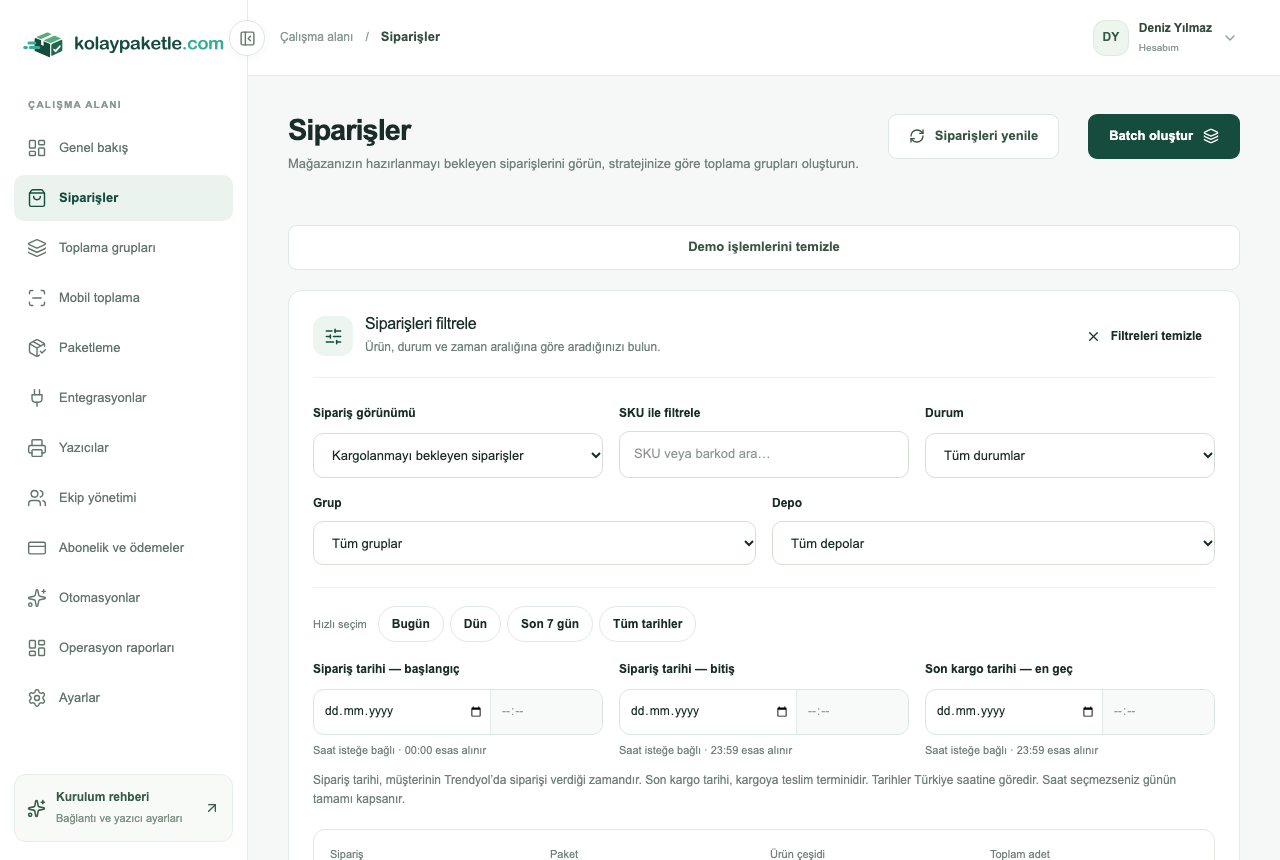Viewport: 1280px width, 860px height.
Task: Open the Kurulum rehberi arrow icon
Action: (x=211, y=808)
